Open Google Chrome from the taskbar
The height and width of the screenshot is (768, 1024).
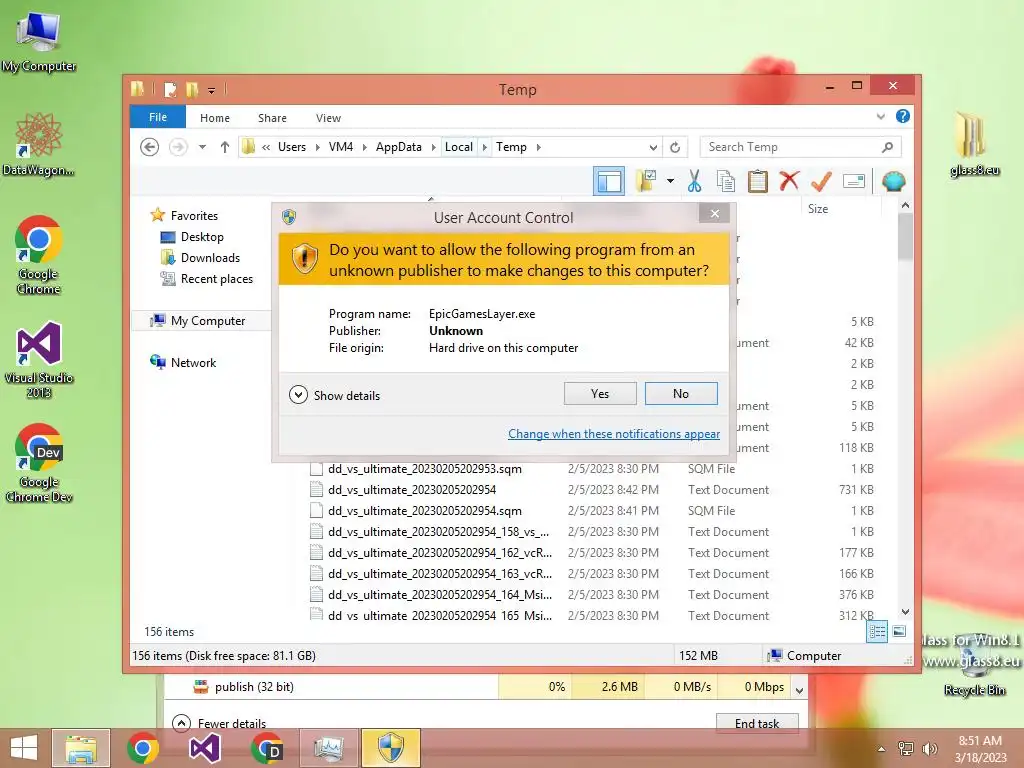[x=143, y=748]
